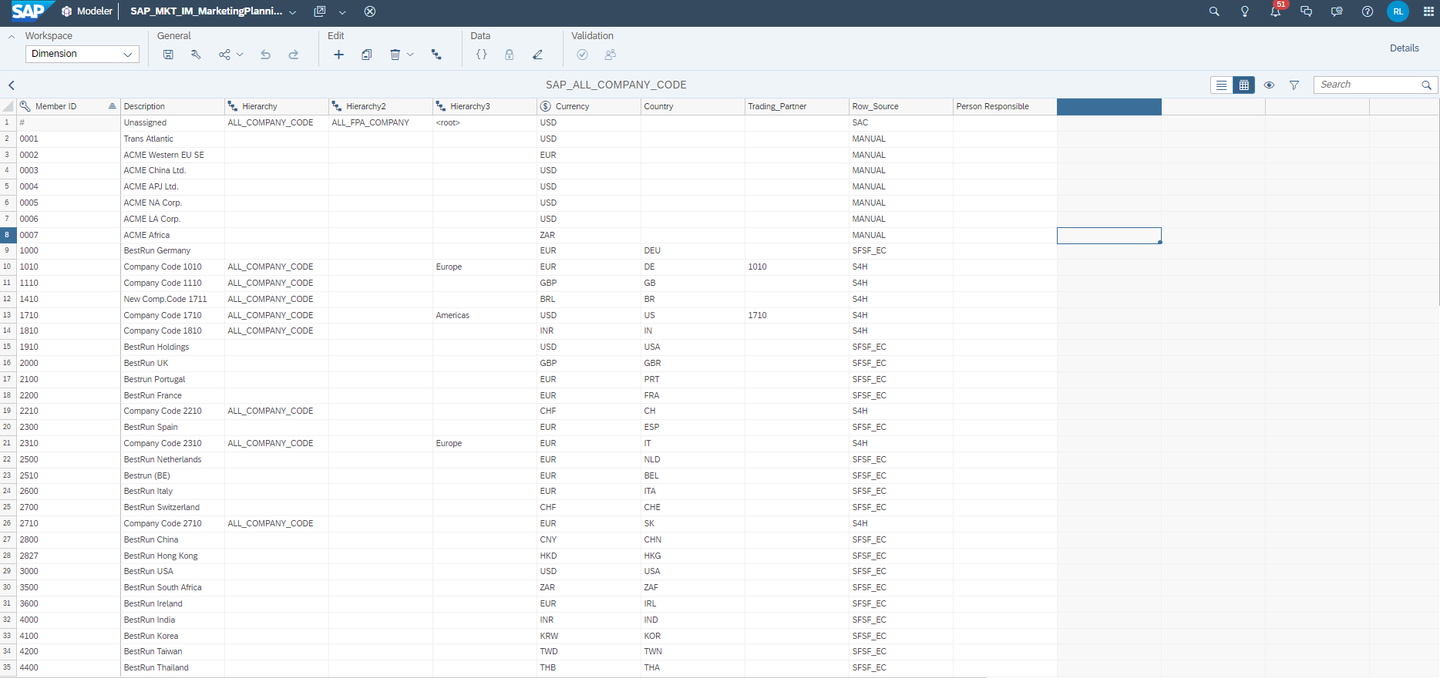Click the lightbulb insights icon
1440x678 pixels.
(1245, 12)
